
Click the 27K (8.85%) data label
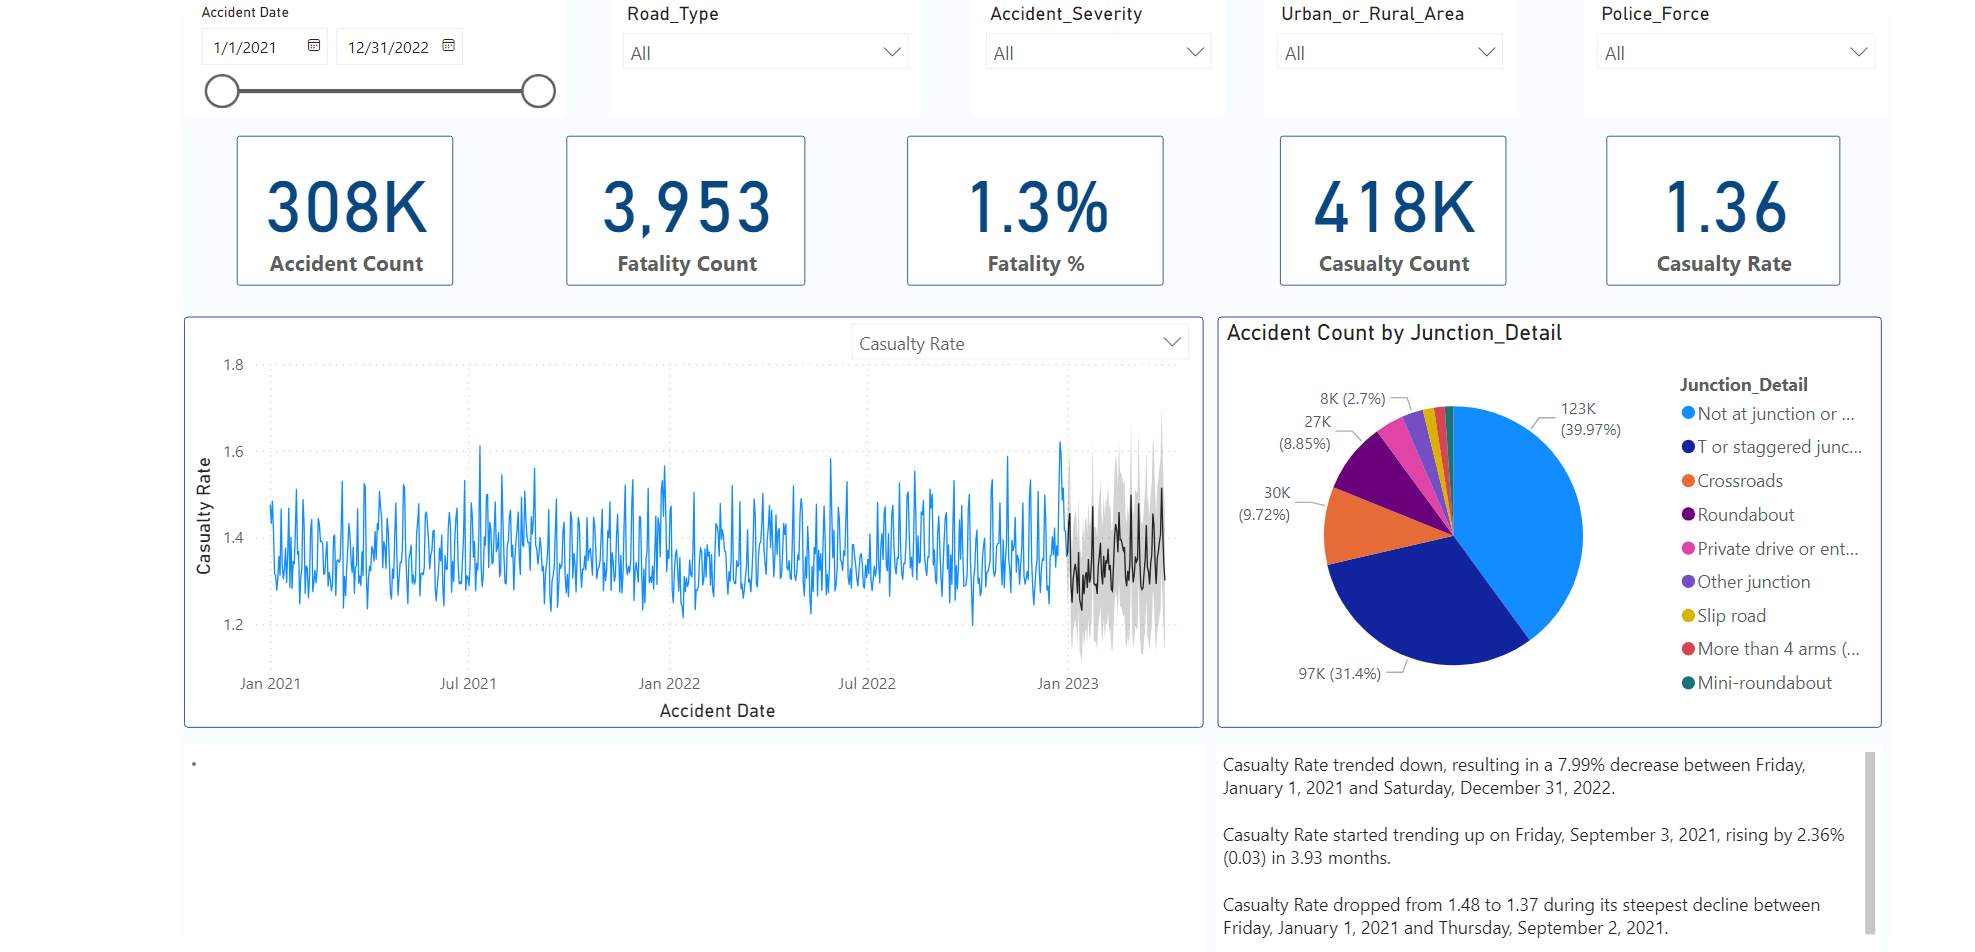point(1304,433)
